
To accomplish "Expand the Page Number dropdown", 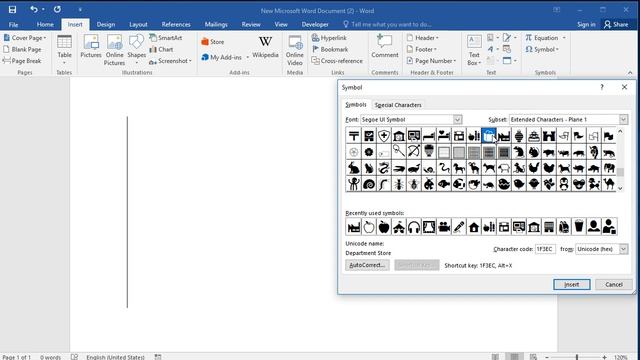I will (x=431, y=61).
